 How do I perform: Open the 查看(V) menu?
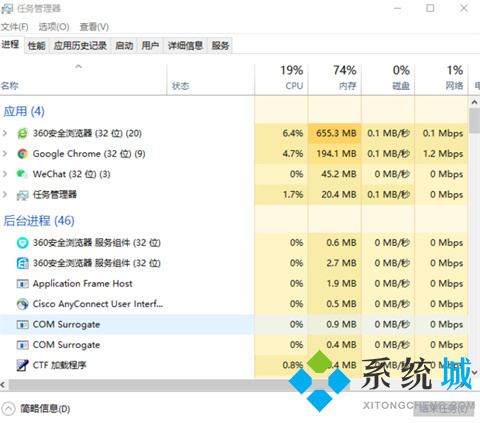[x=94, y=27]
